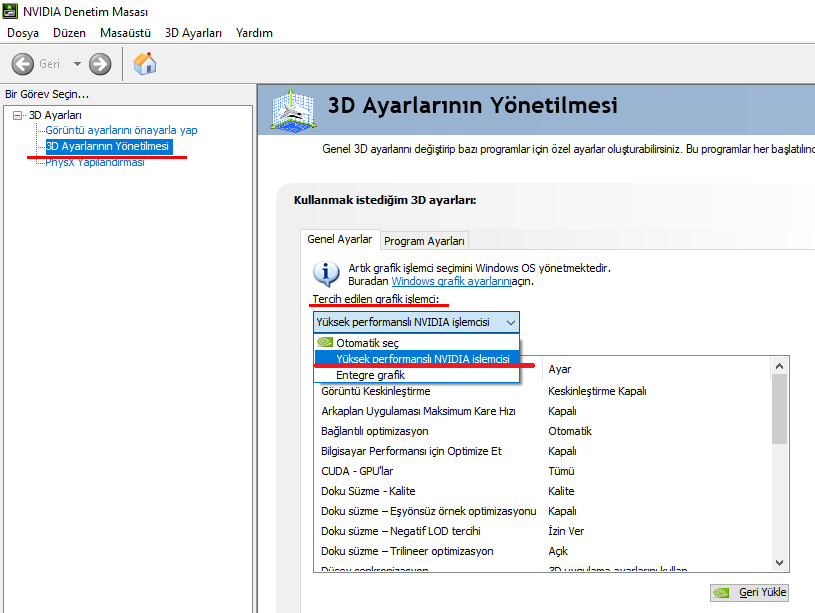Viewport: 815px width, 613px height.
Task: Open the Tercih edilen grafik işlemci combo box
Action: [x=416, y=322]
